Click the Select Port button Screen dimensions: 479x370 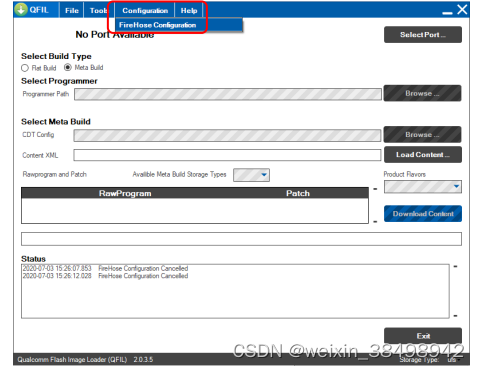(423, 35)
